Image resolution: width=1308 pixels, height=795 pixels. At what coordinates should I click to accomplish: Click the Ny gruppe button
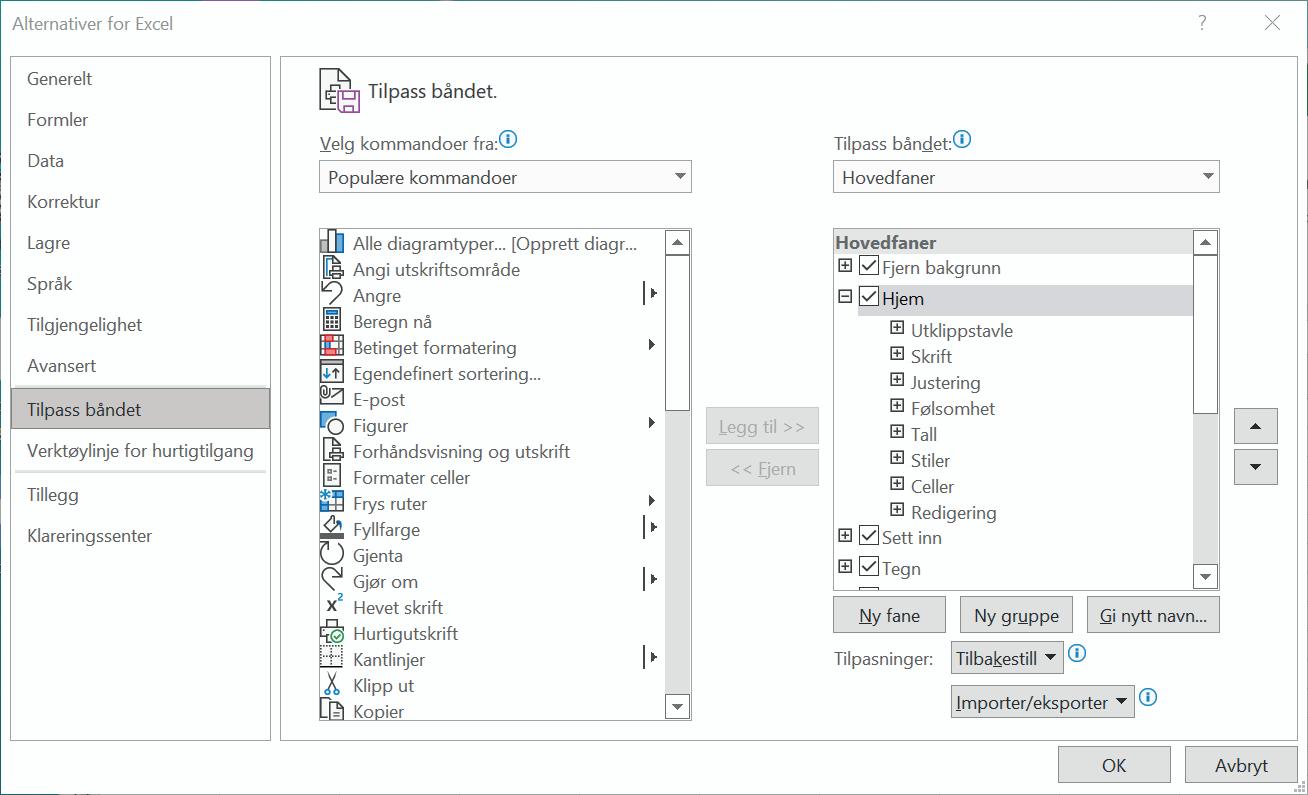pos(1016,615)
